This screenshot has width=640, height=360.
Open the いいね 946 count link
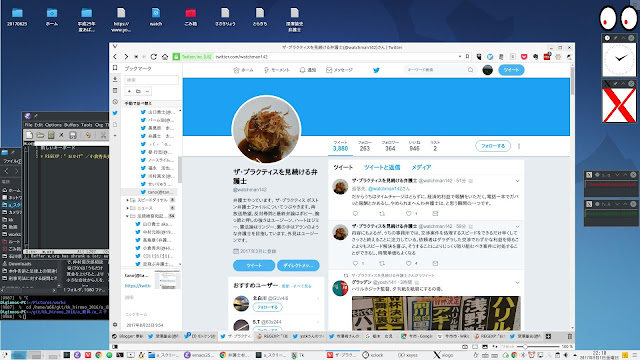(x=414, y=146)
